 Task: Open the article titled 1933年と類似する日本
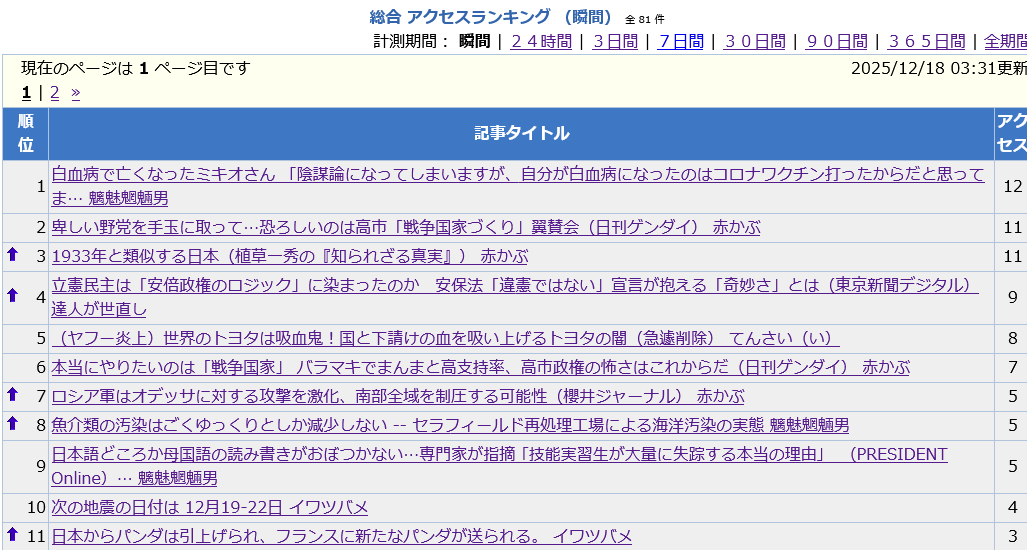click(x=290, y=256)
